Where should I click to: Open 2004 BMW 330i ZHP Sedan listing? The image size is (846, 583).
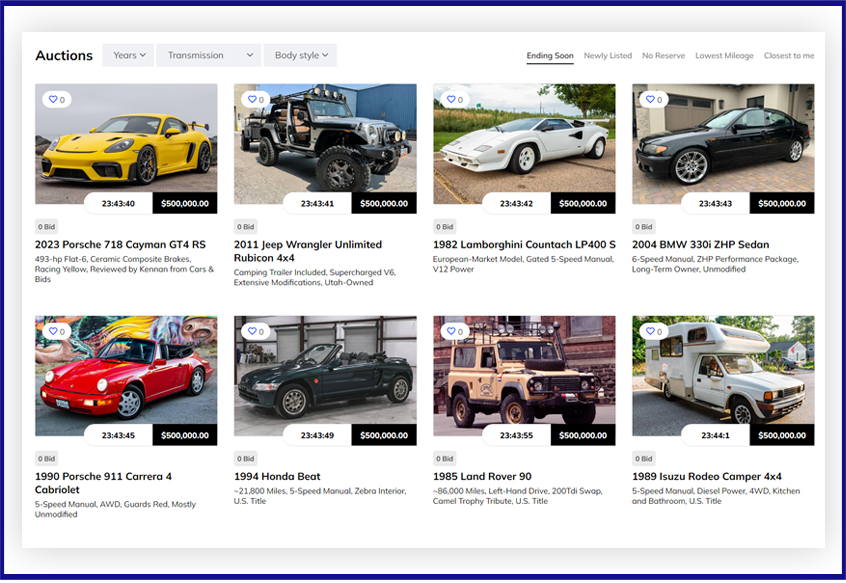(700, 244)
